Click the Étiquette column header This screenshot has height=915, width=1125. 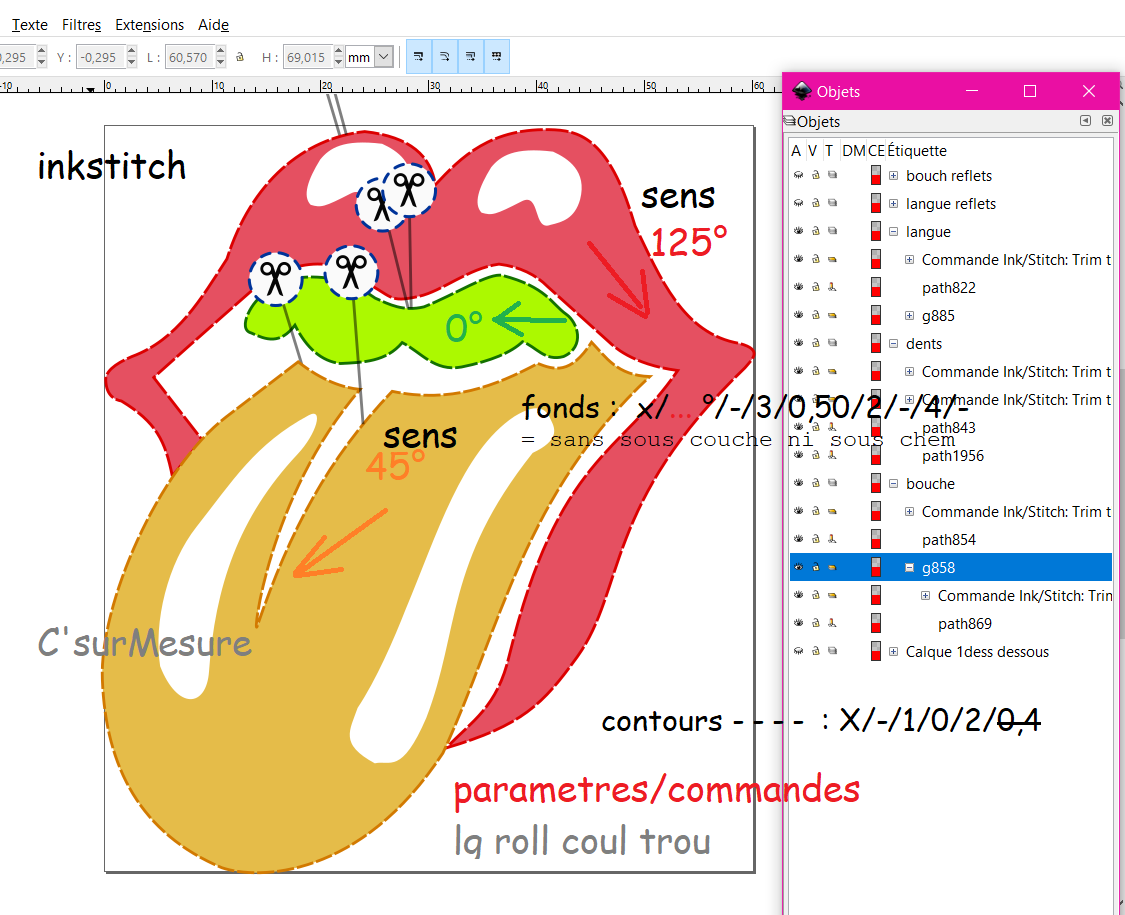click(x=916, y=151)
